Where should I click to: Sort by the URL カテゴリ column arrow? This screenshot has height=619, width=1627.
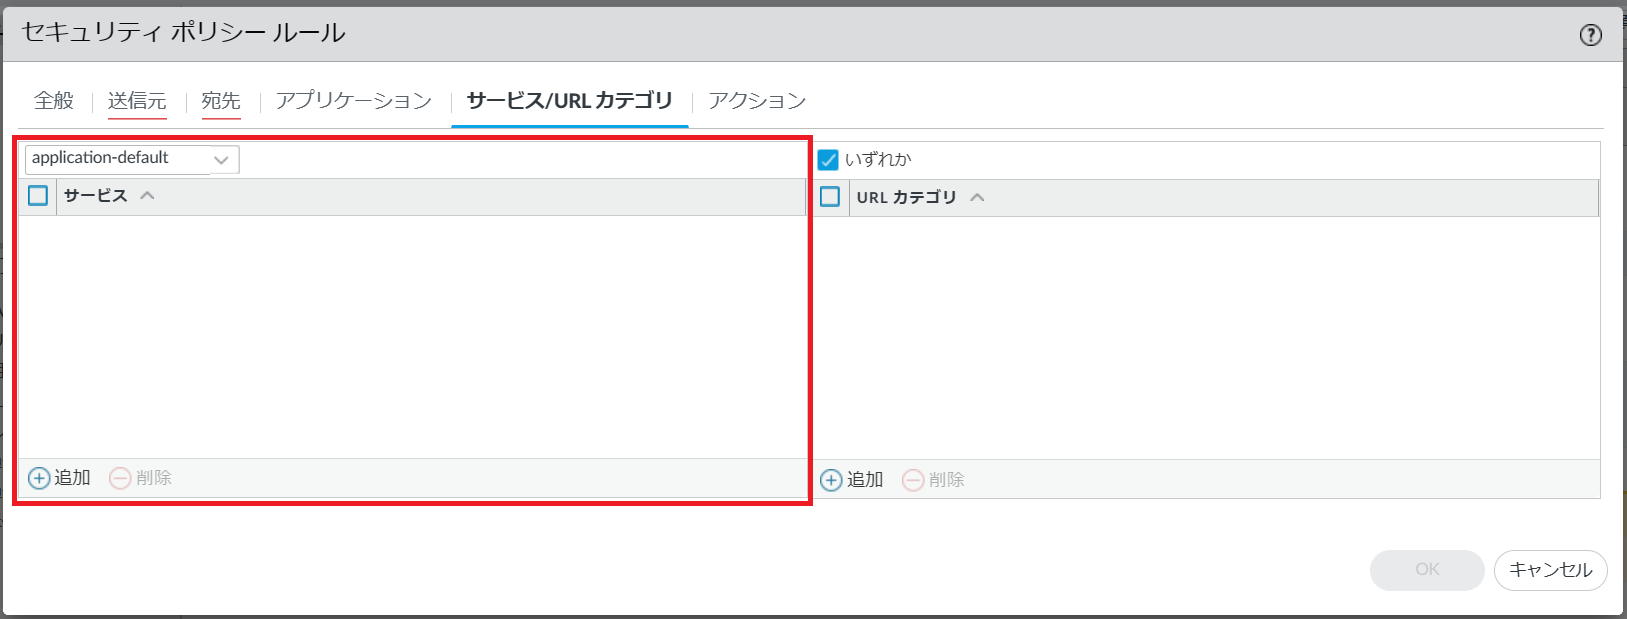(977, 198)
